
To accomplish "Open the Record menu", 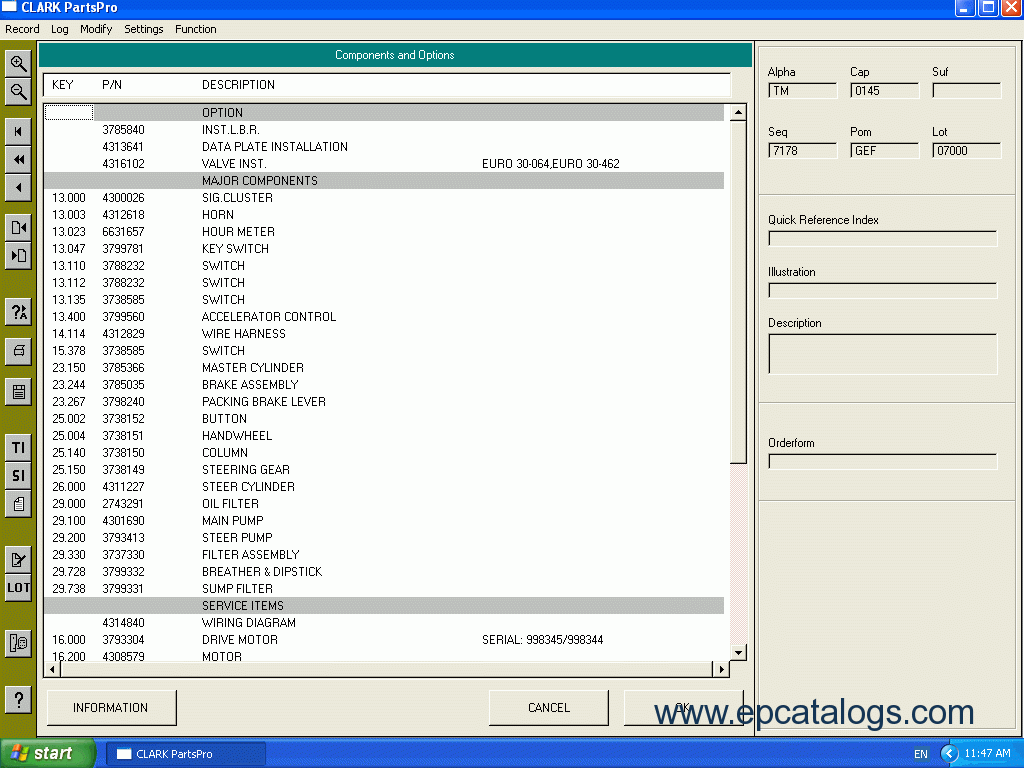I will pyautogui.click(x=22, y=29).
